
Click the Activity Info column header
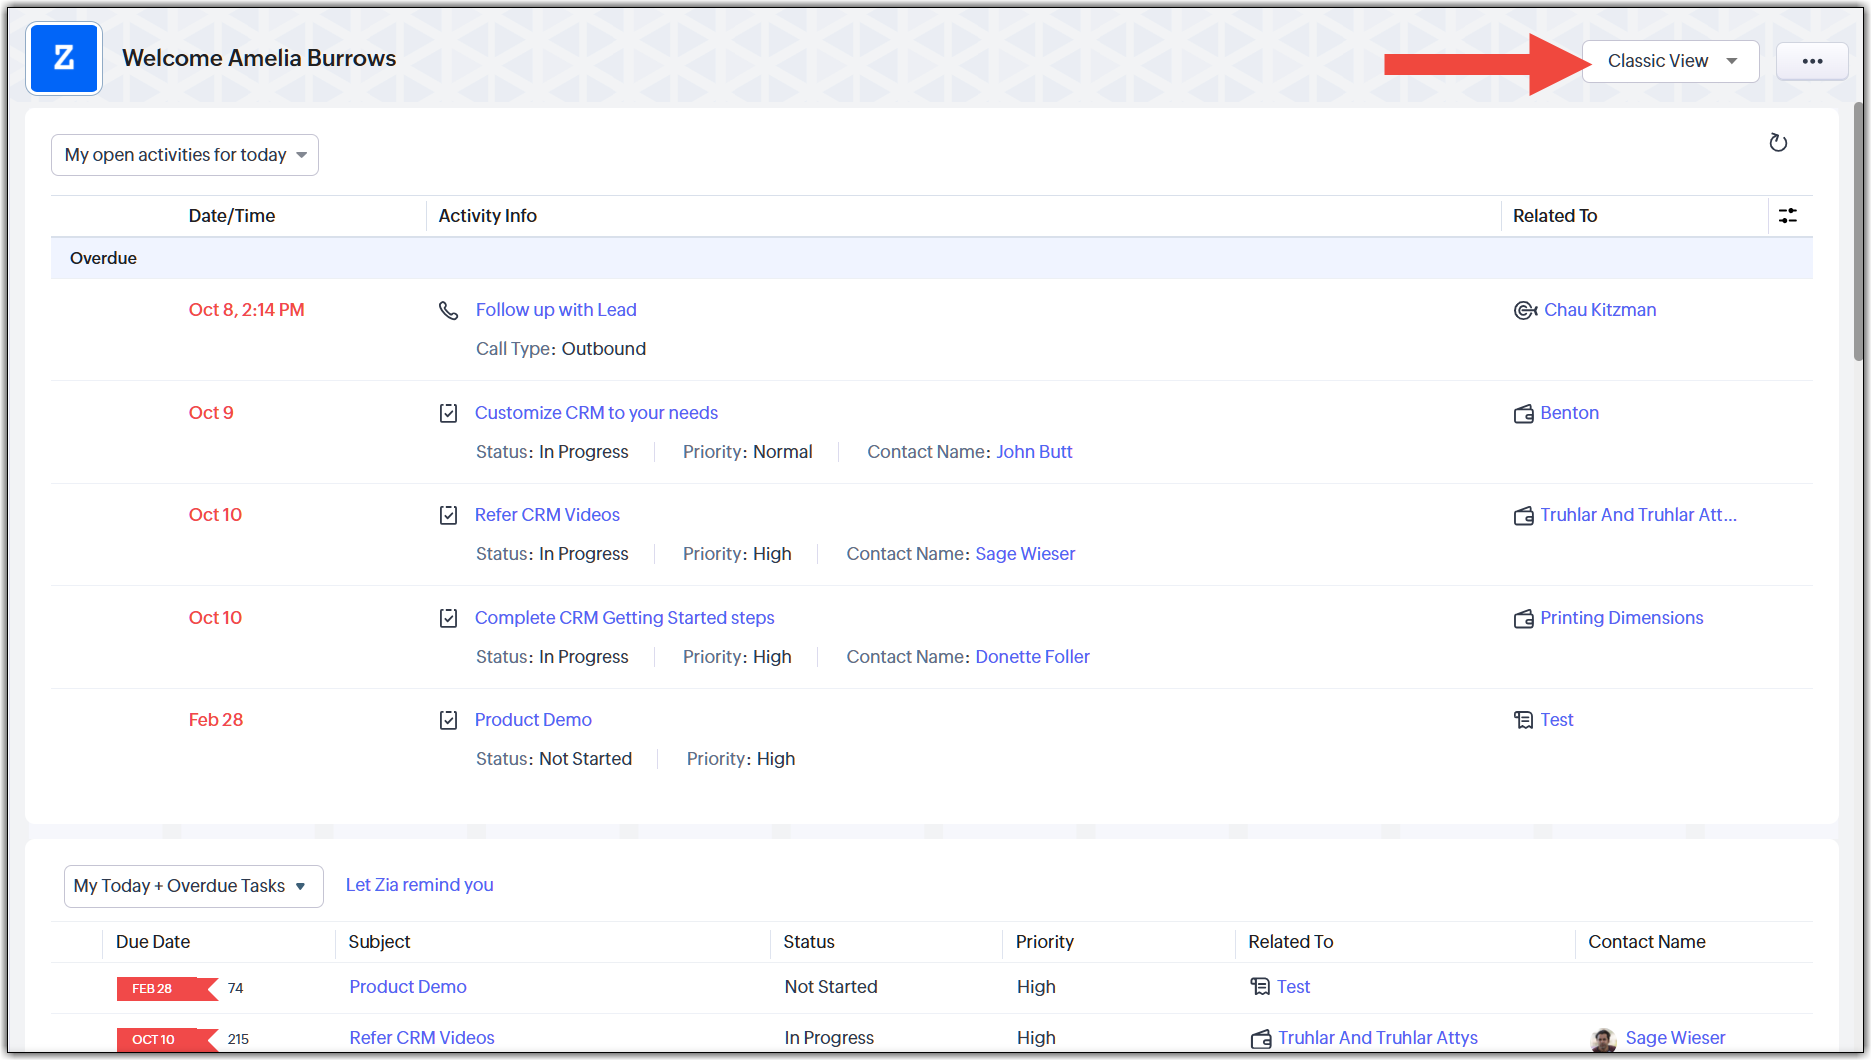[x=488, y=216]
